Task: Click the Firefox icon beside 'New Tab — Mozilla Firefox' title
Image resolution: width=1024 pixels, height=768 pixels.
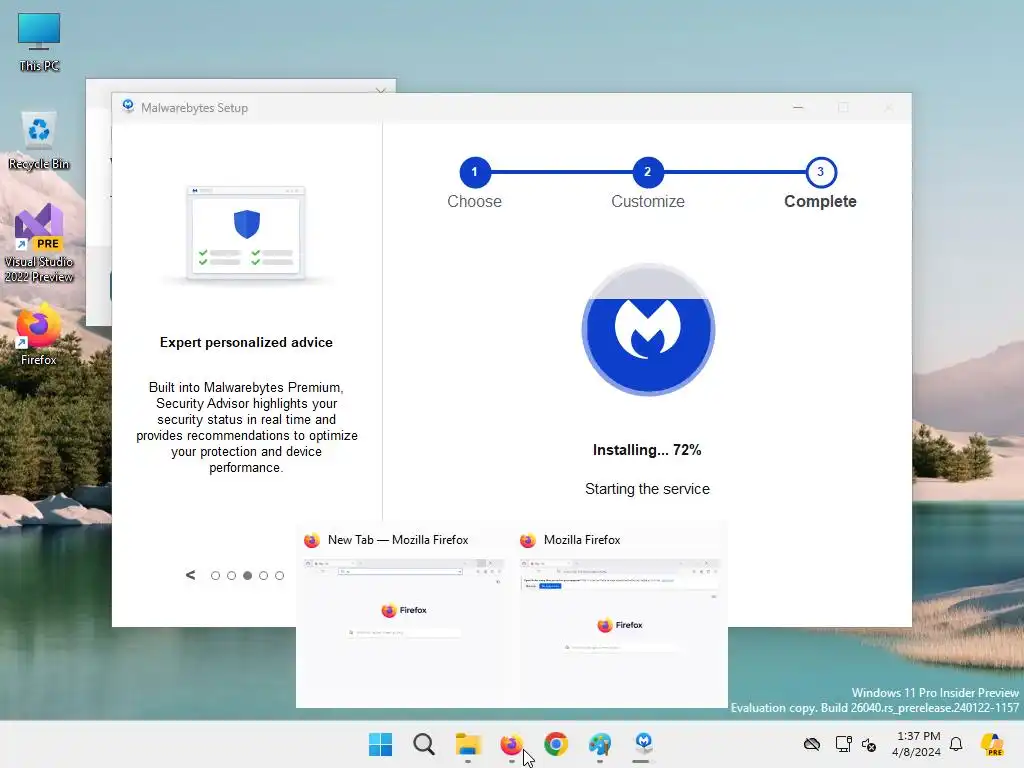Action: 312,540
